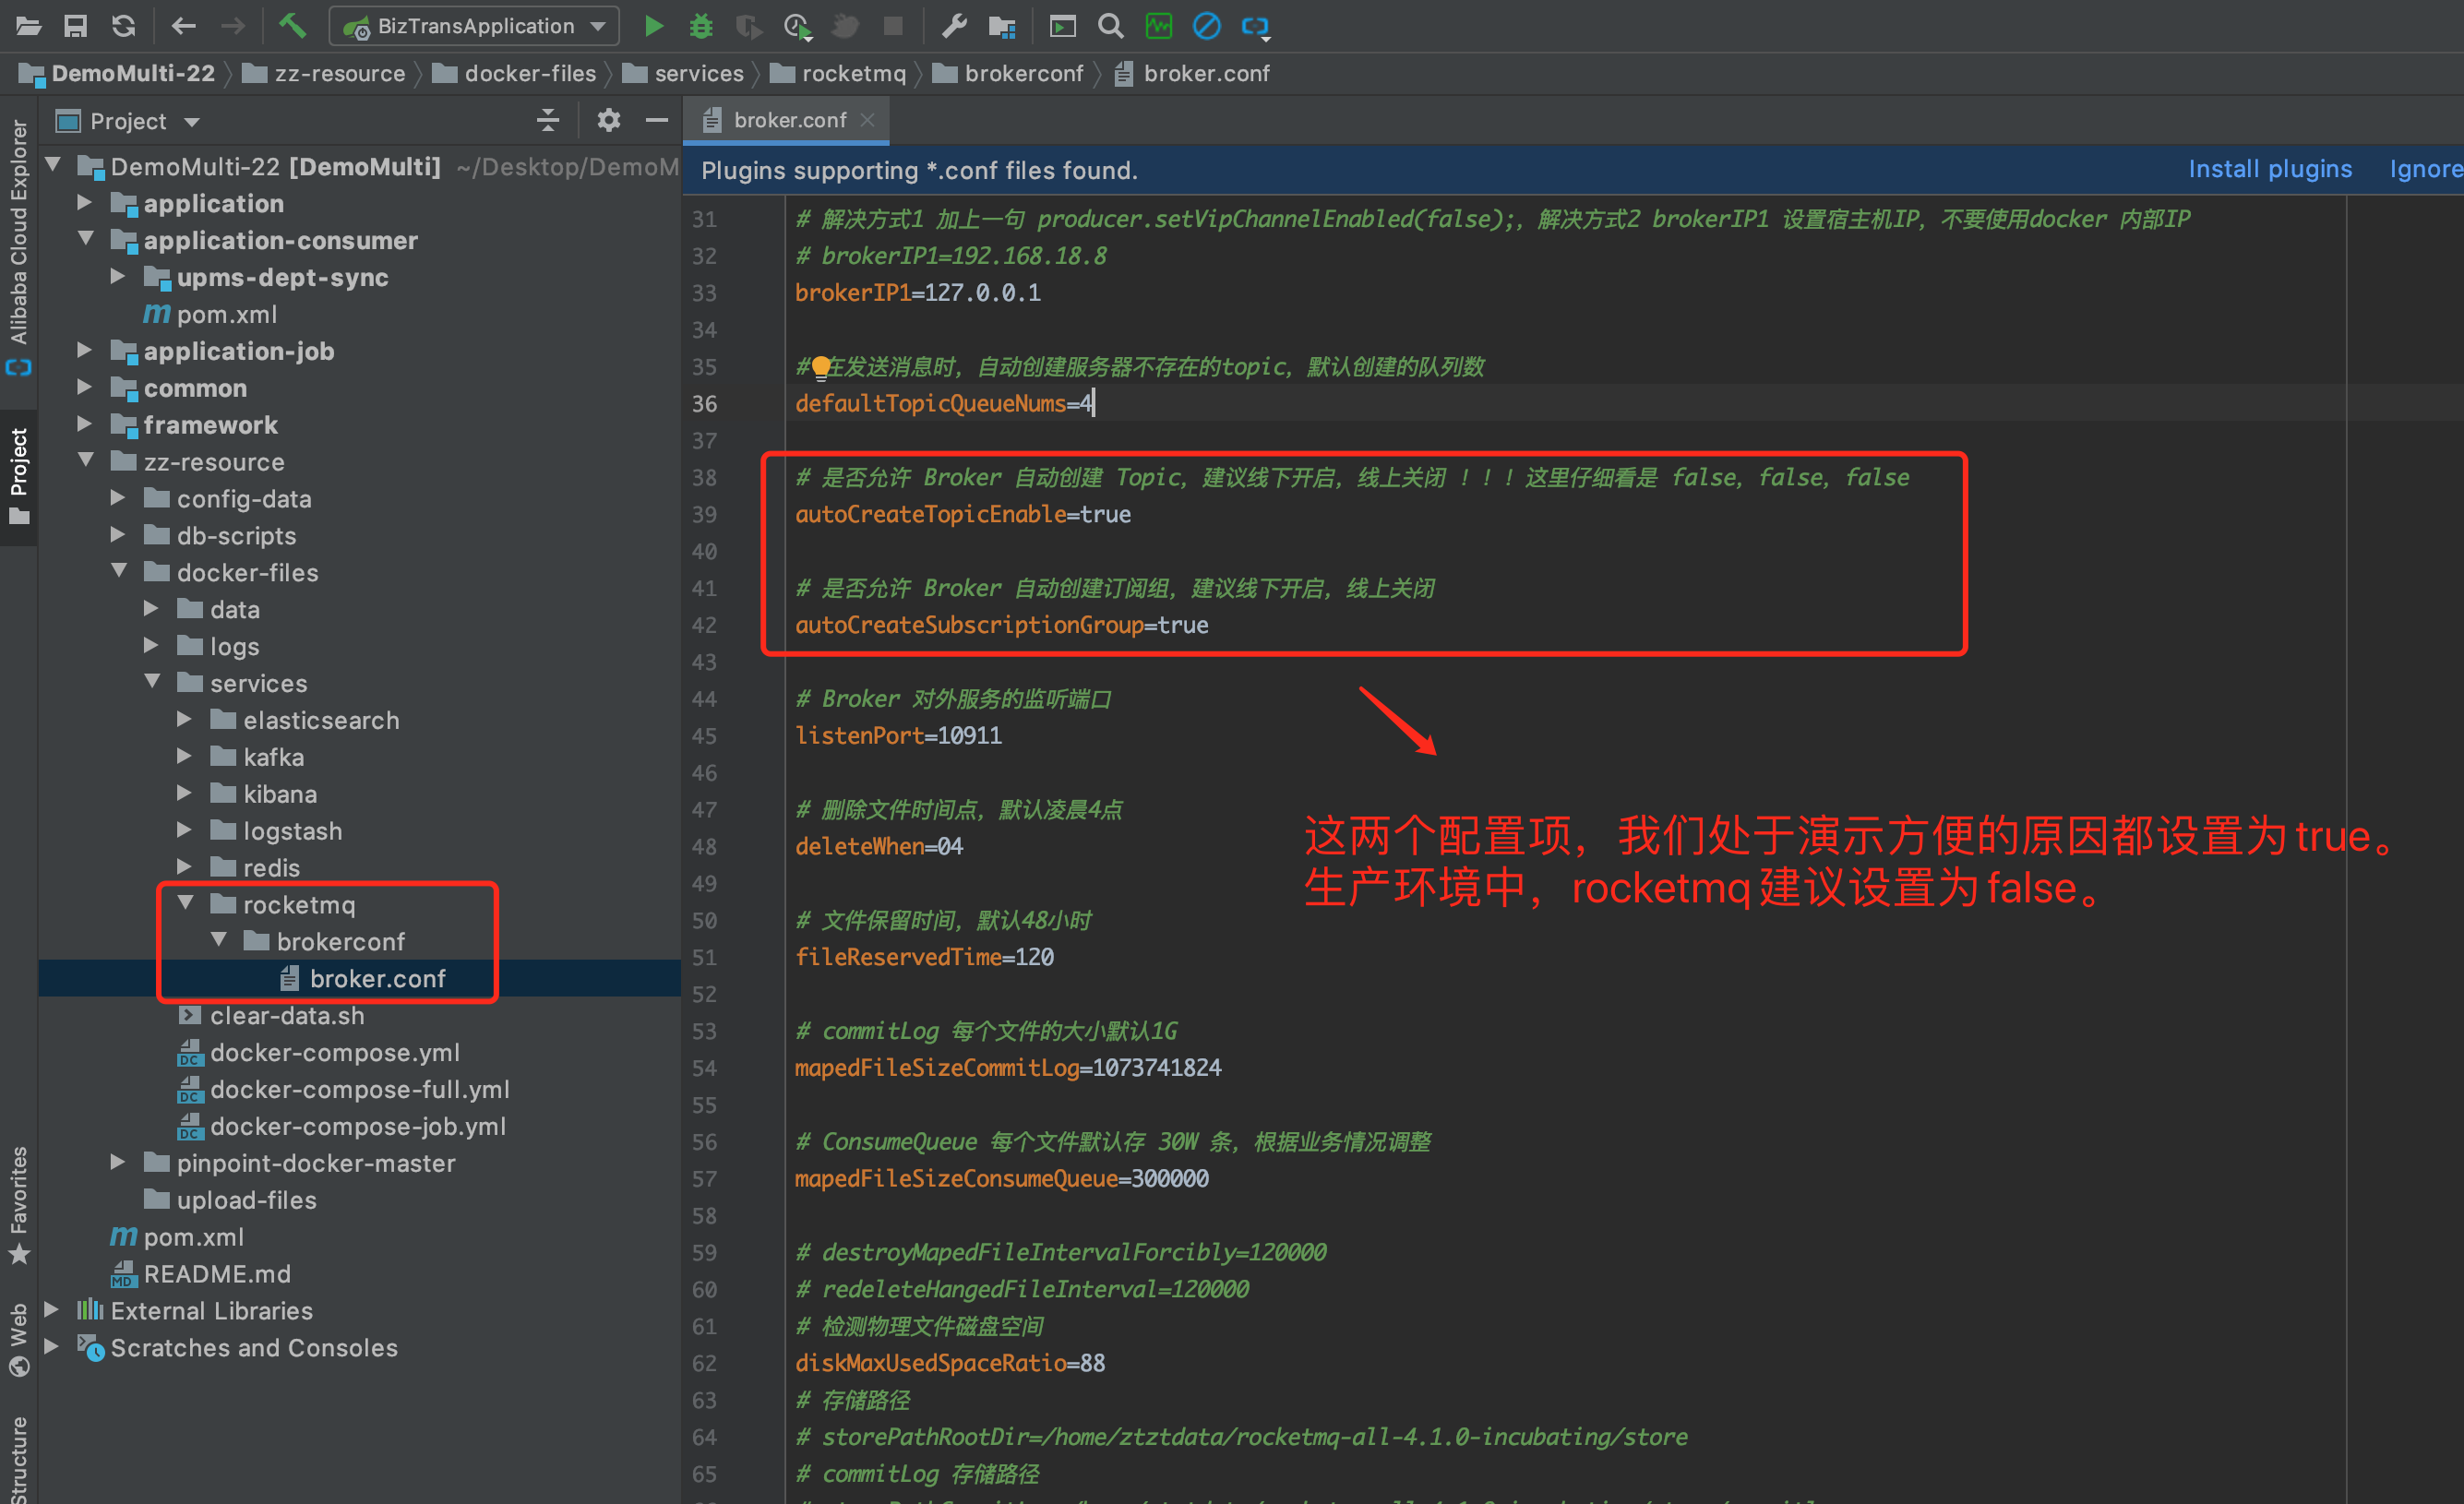2464x1504 pixels.
Task: Click line 33 brokerIP1=127.0.0.1
Action: [x=918, y=292]
